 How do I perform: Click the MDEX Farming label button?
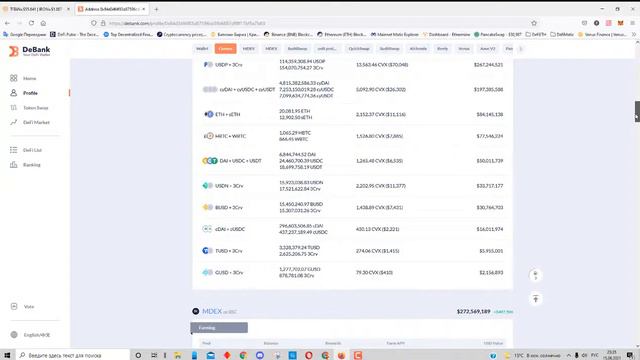click(219, 327)
